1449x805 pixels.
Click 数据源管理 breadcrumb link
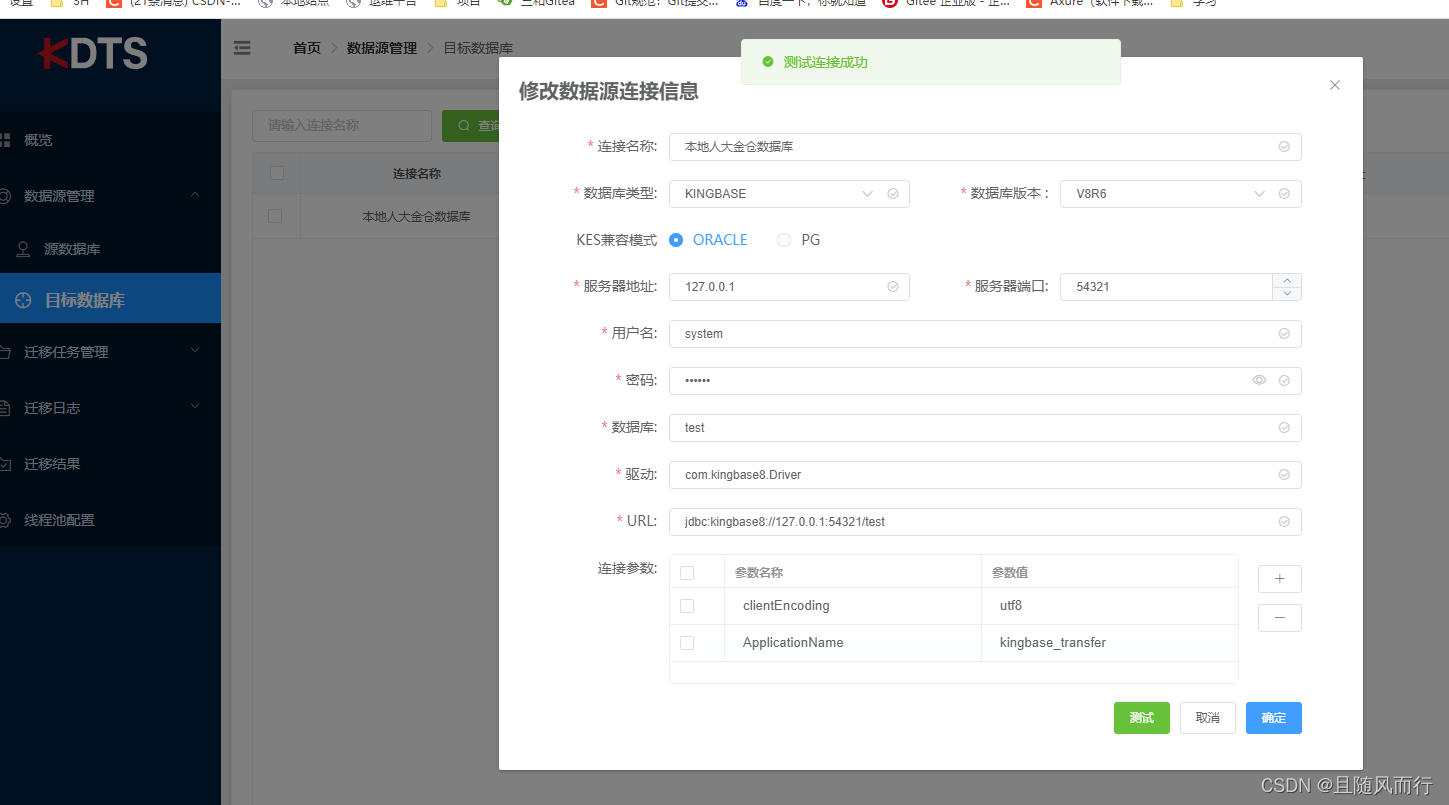tap(381, 48)
